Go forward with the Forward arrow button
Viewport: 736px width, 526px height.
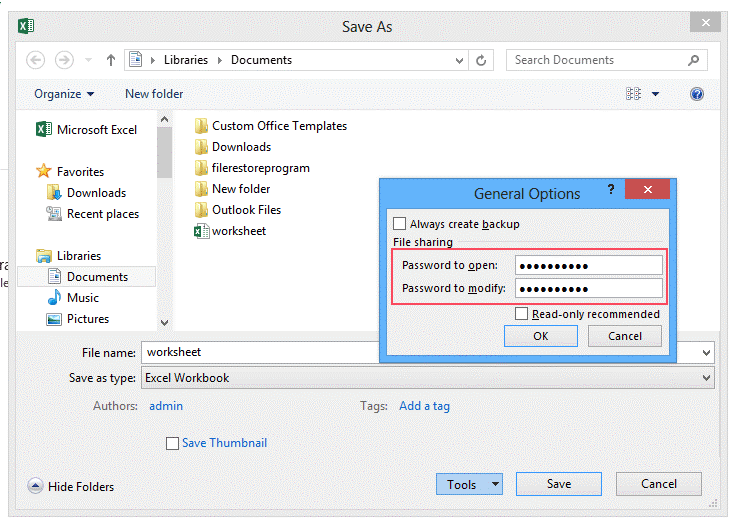pos(64,60)
